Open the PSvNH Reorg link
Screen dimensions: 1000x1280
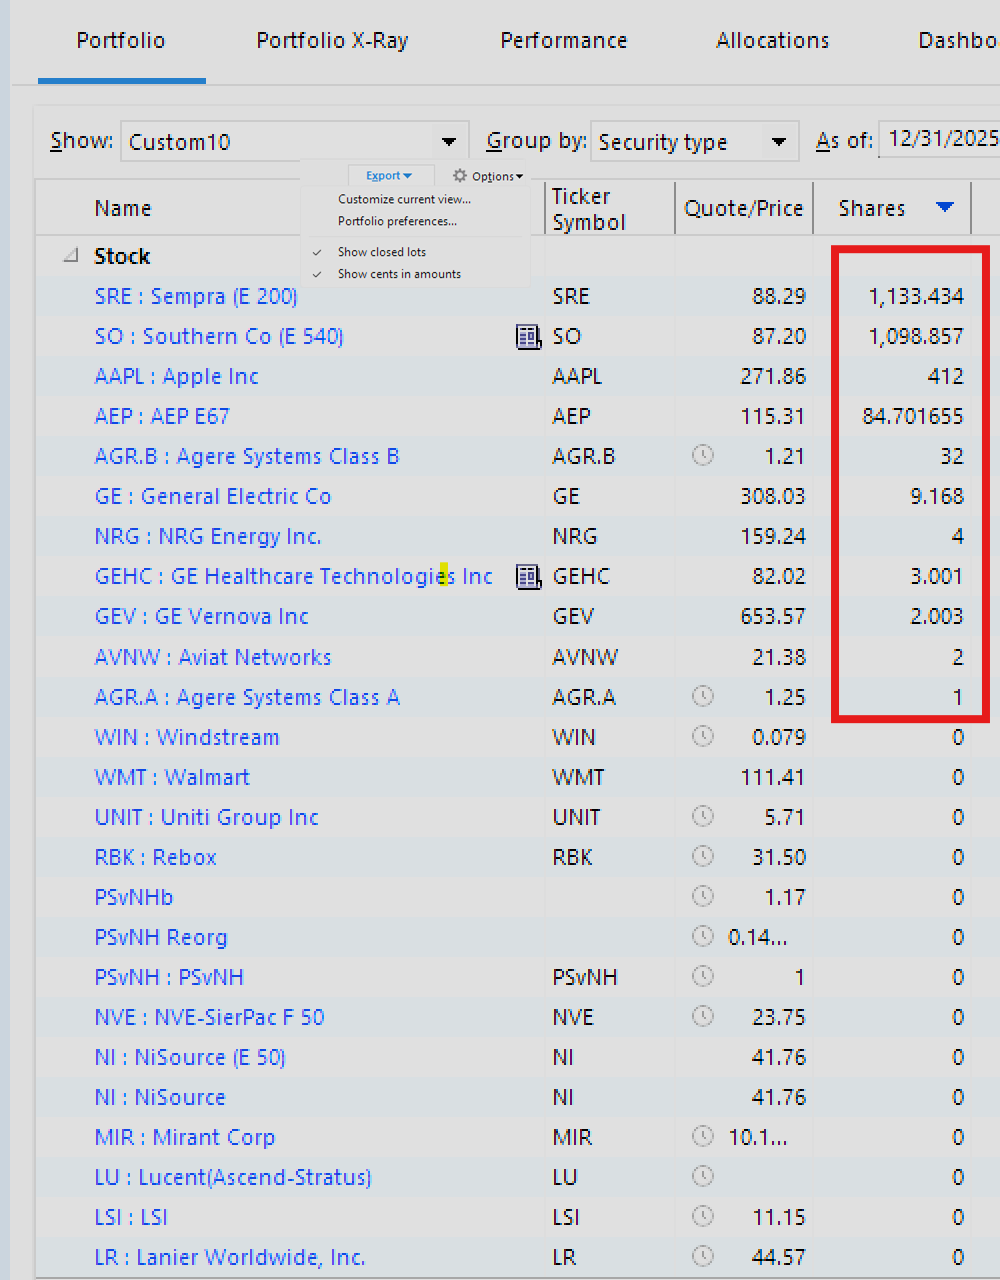(161, 937)
